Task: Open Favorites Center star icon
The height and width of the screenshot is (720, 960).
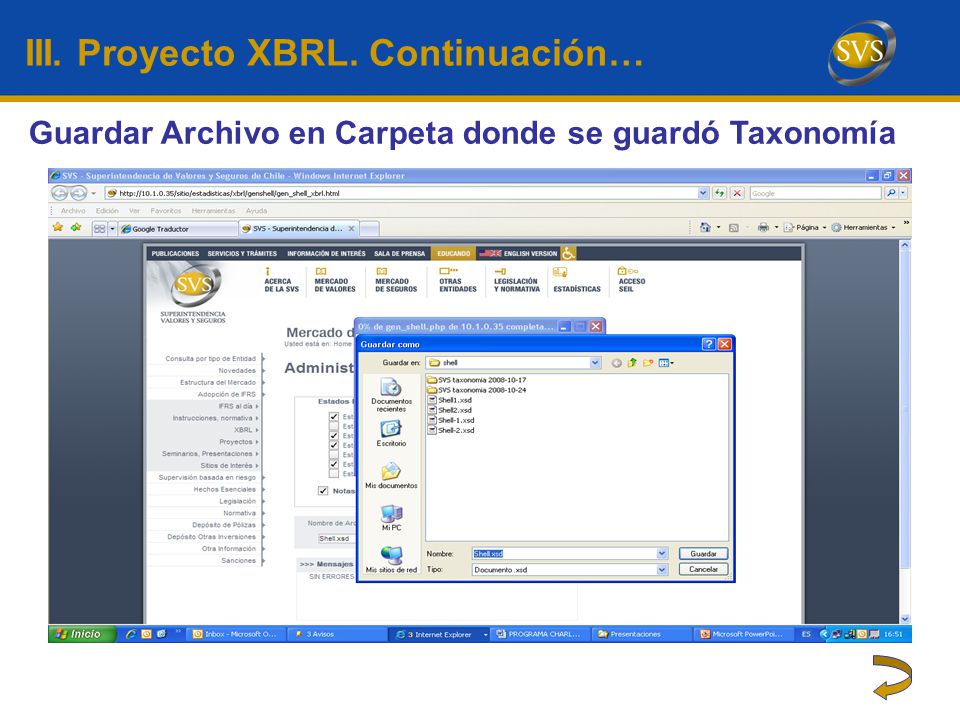Action: (58, 228)
